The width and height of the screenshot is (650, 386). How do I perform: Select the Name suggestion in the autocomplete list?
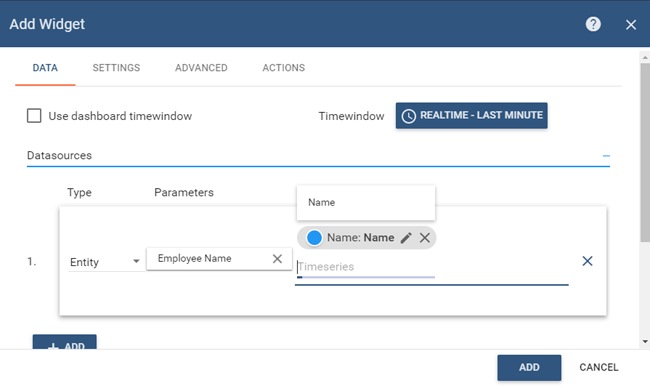click(x=366, y=202)
